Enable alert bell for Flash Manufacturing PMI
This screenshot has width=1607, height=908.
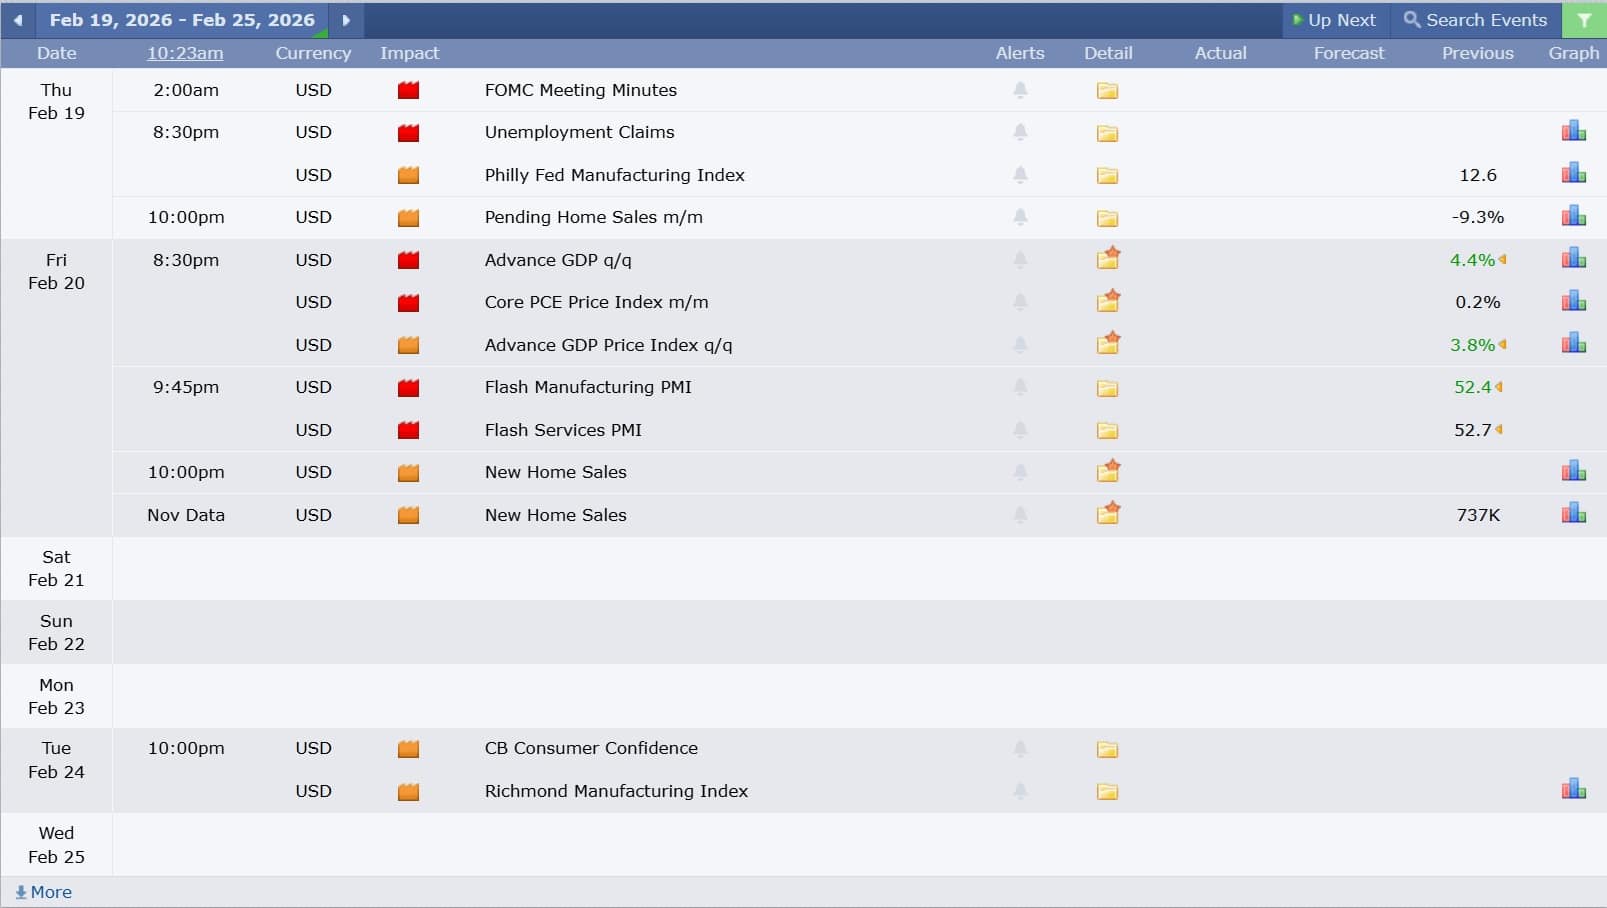tap(1020, 387)
